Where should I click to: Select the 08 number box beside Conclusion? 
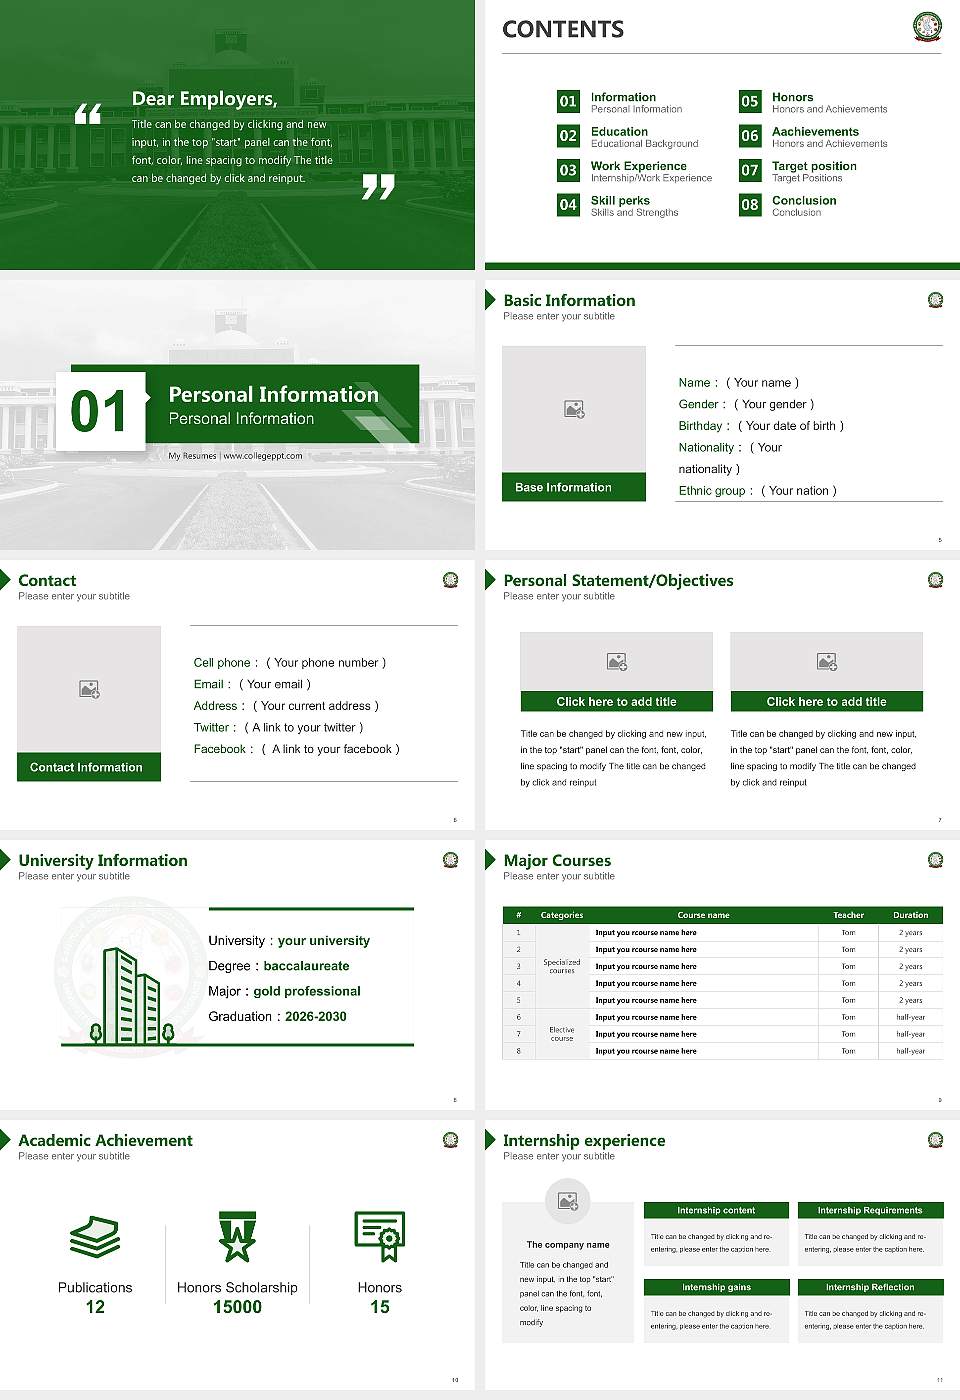click(750, 205)
